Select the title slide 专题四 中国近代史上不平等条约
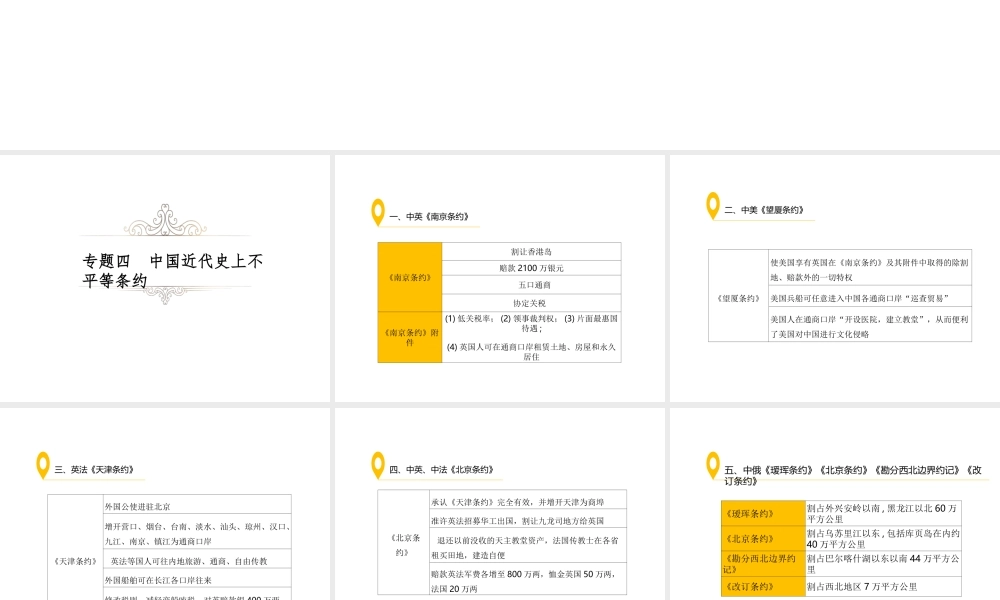Screen dimensions: 1000x600 point(165,278)
